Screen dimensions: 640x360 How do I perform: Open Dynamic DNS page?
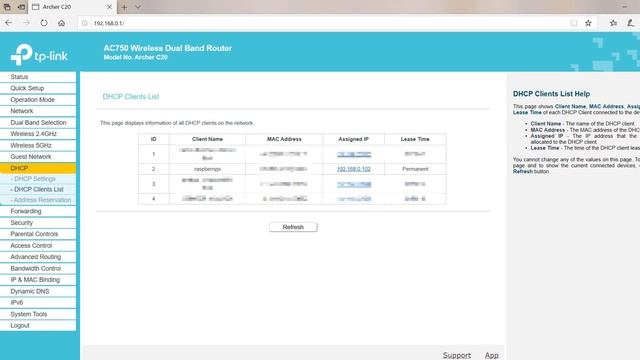click(38, 291)
